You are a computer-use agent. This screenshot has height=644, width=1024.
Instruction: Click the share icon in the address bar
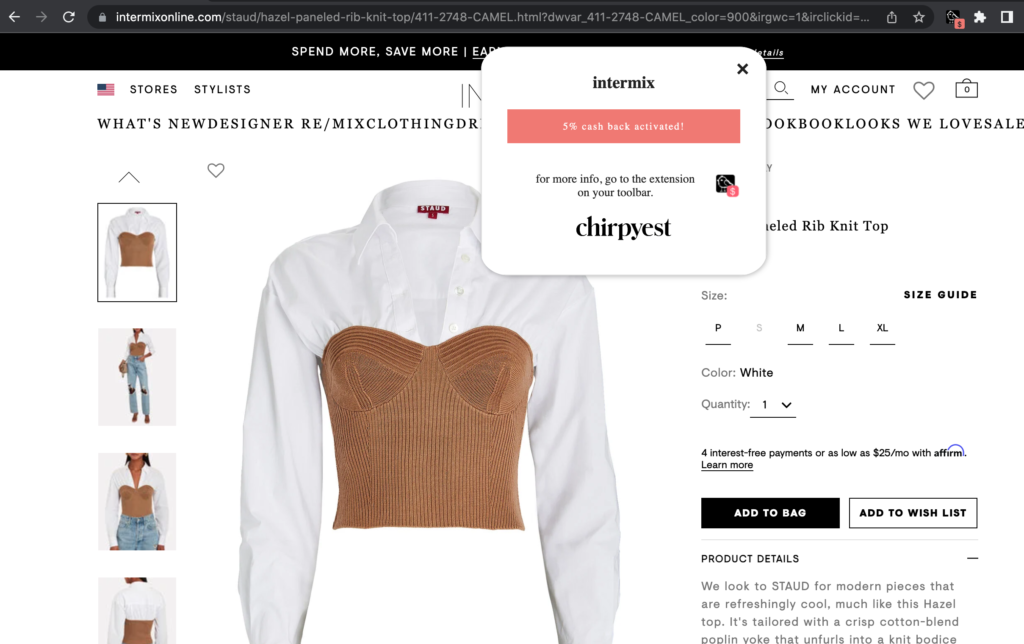[891, 18]
